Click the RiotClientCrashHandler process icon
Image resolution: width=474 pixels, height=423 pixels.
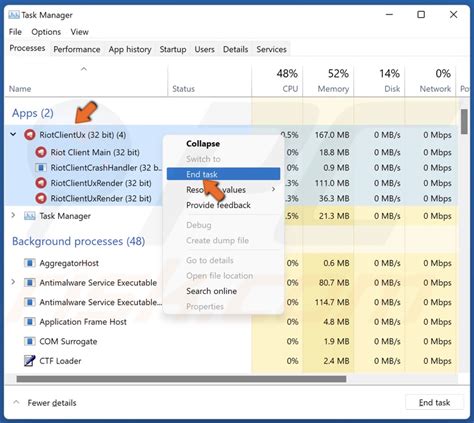[41, 168]
